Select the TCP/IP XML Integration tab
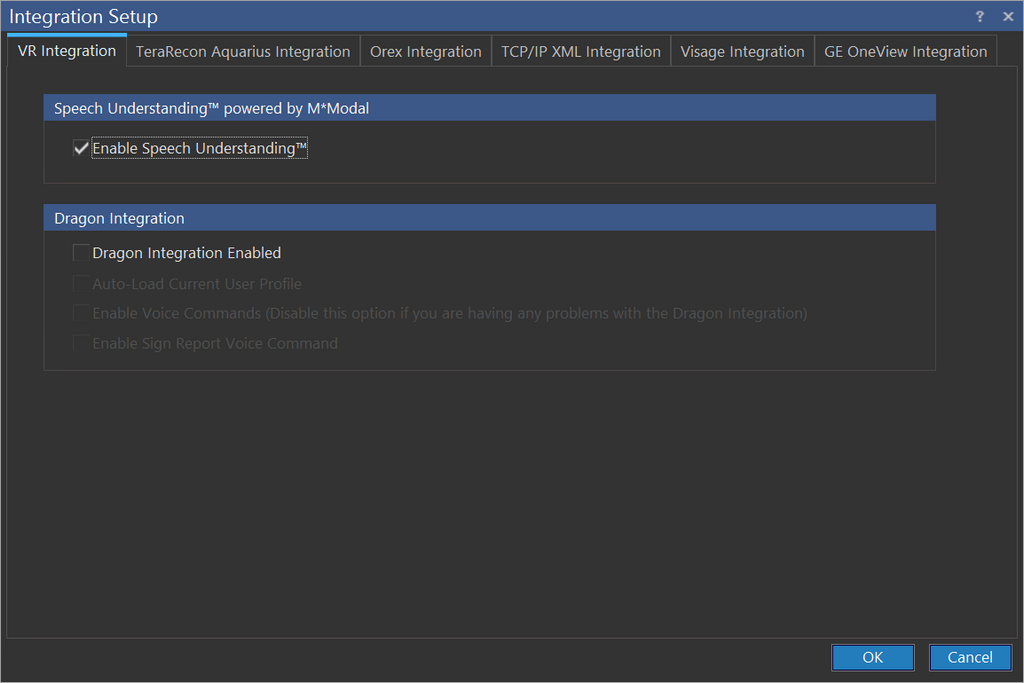 pyautogui.click(x=580, y=52)
